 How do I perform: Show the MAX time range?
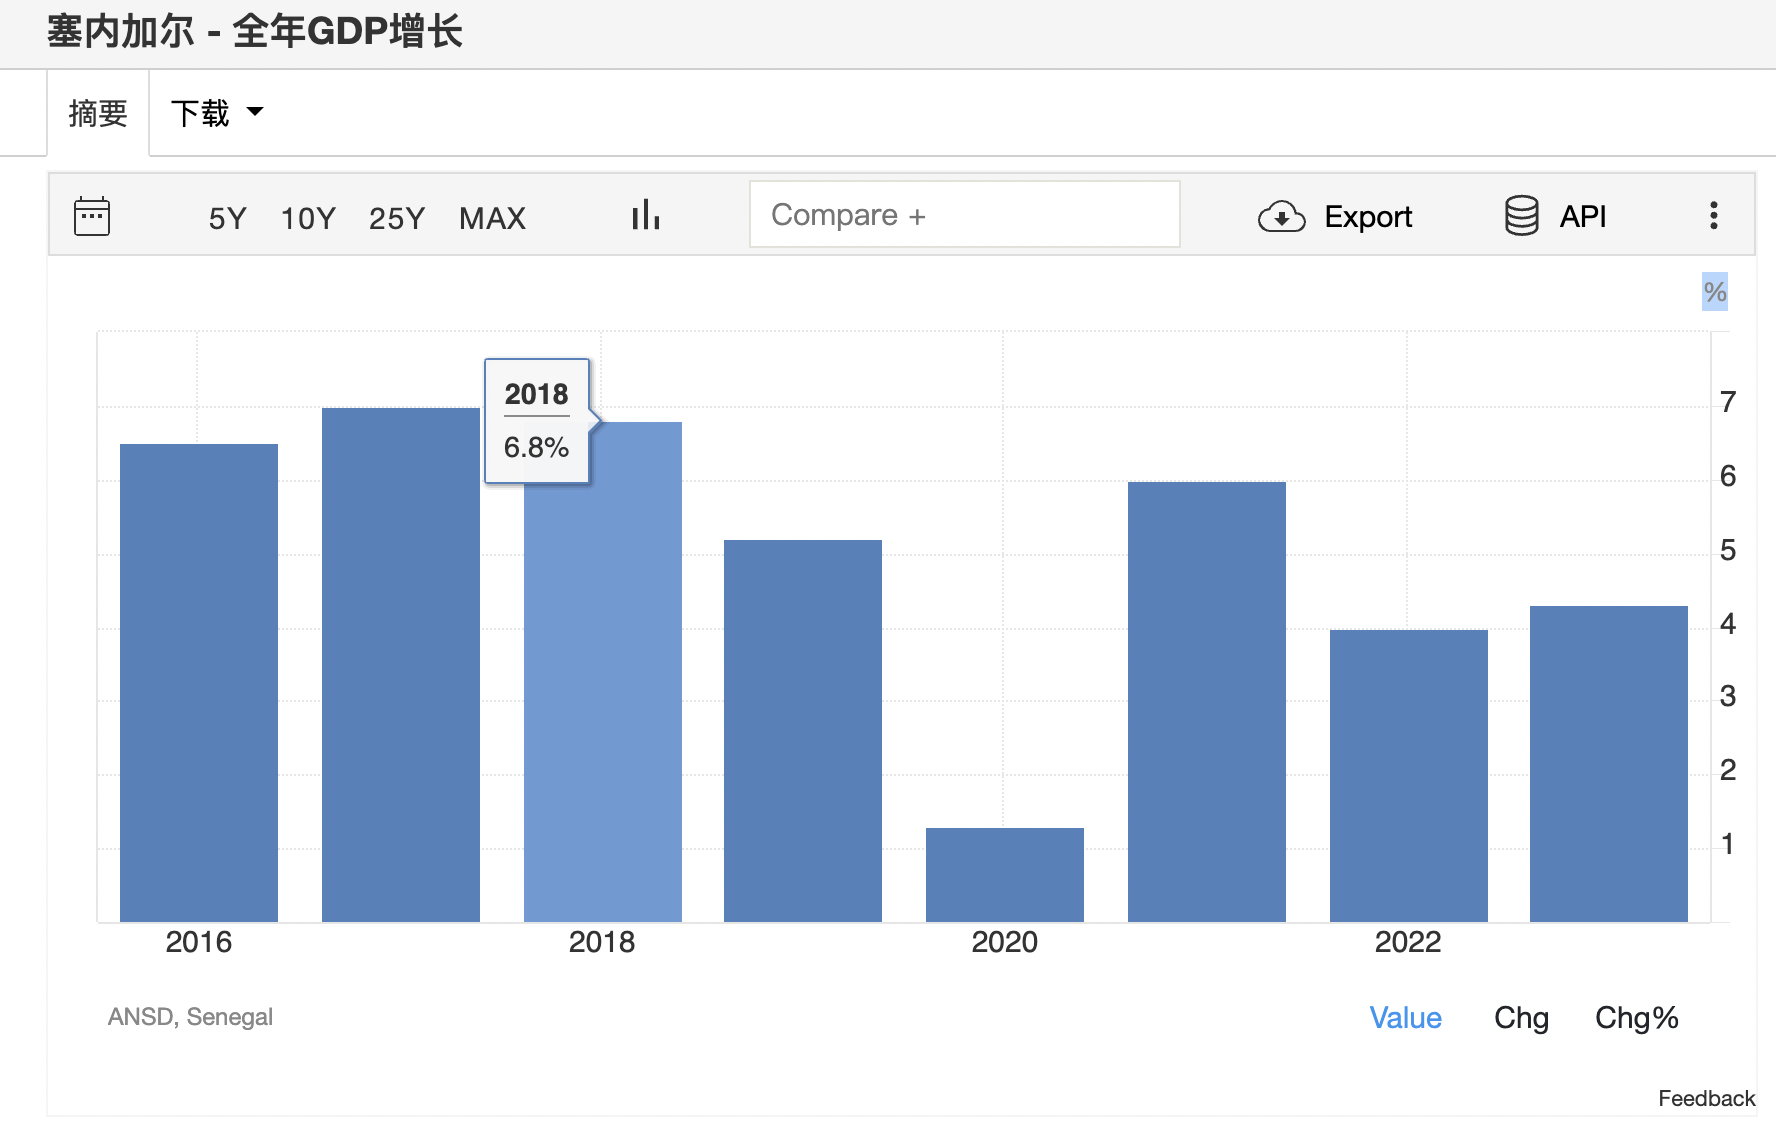pos(492,218)
